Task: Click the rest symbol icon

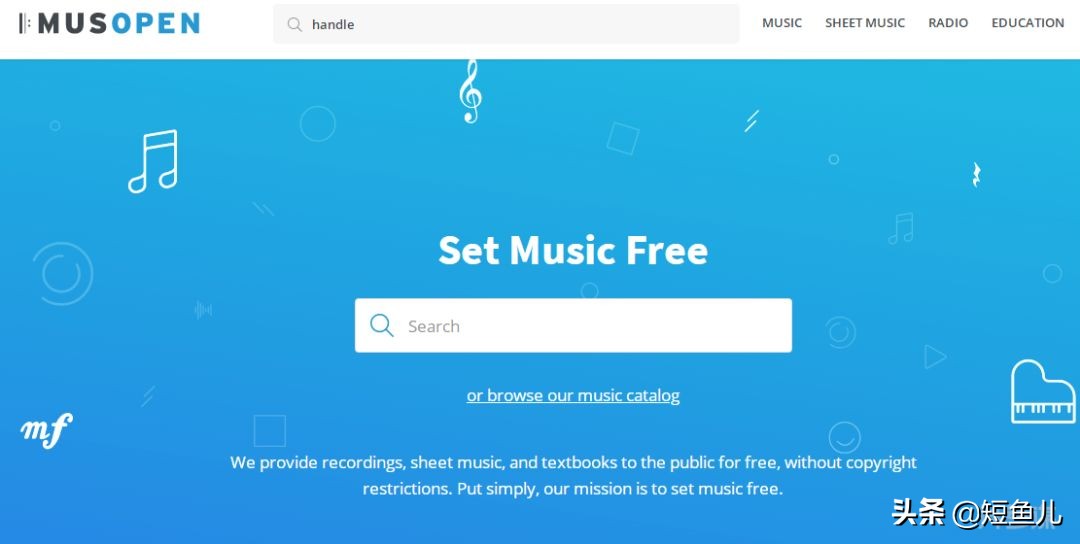Action: click(x=976, y=175)
